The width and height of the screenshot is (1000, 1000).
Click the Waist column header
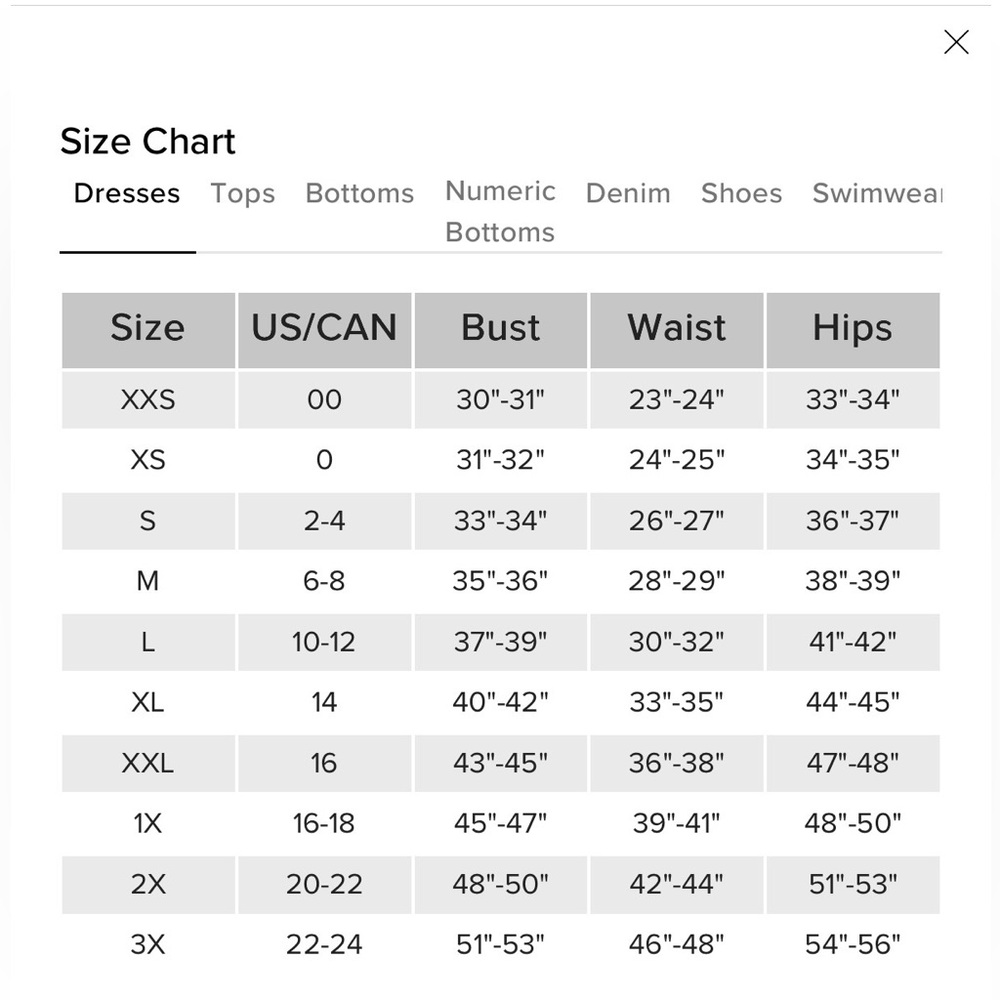point(677,330)
